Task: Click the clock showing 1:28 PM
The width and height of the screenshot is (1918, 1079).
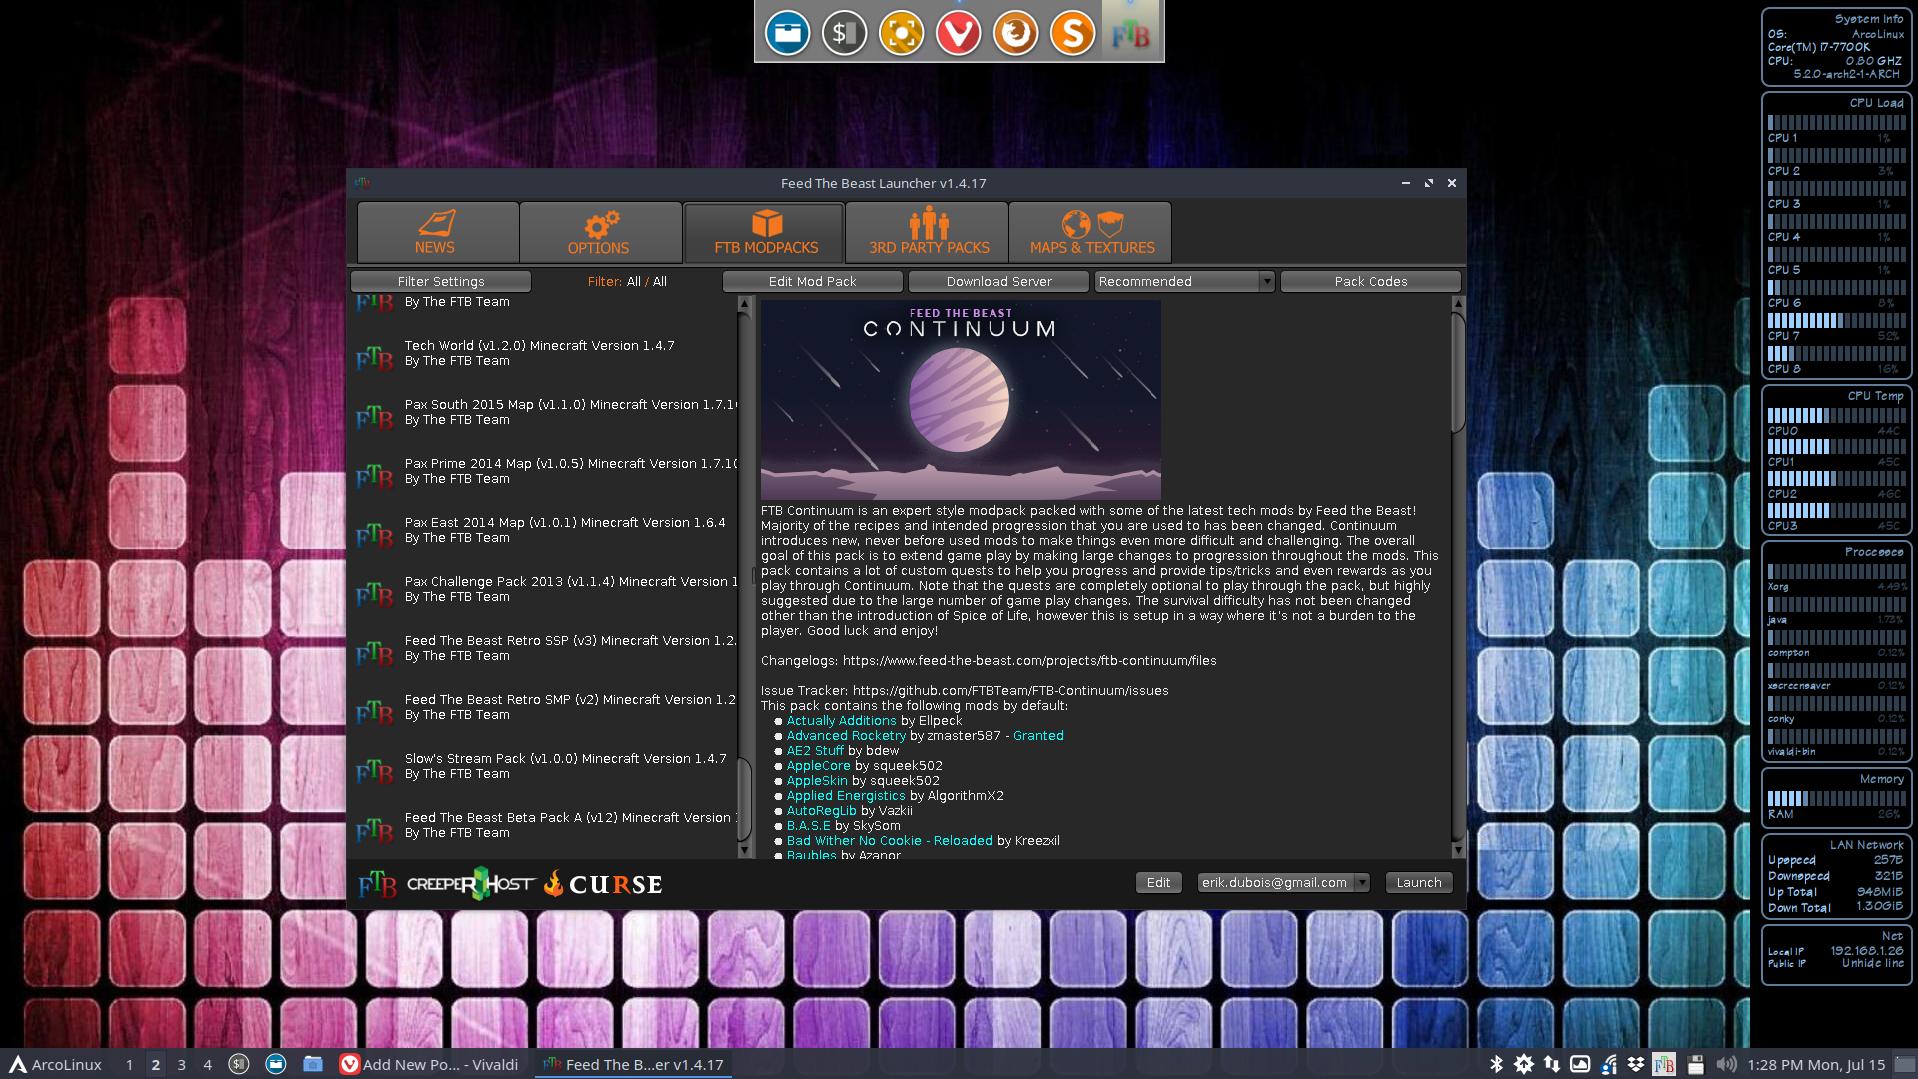Action: coord(1816,1064)
